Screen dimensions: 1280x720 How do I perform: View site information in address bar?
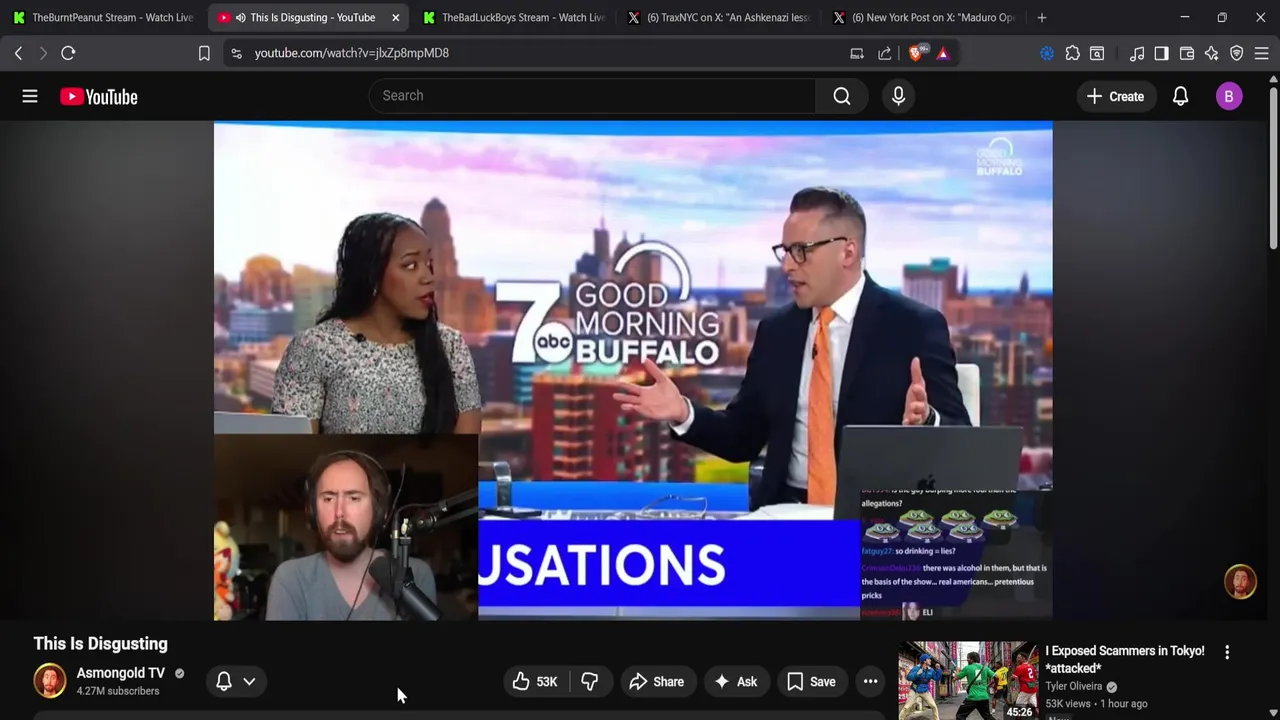tap(236, 53)
